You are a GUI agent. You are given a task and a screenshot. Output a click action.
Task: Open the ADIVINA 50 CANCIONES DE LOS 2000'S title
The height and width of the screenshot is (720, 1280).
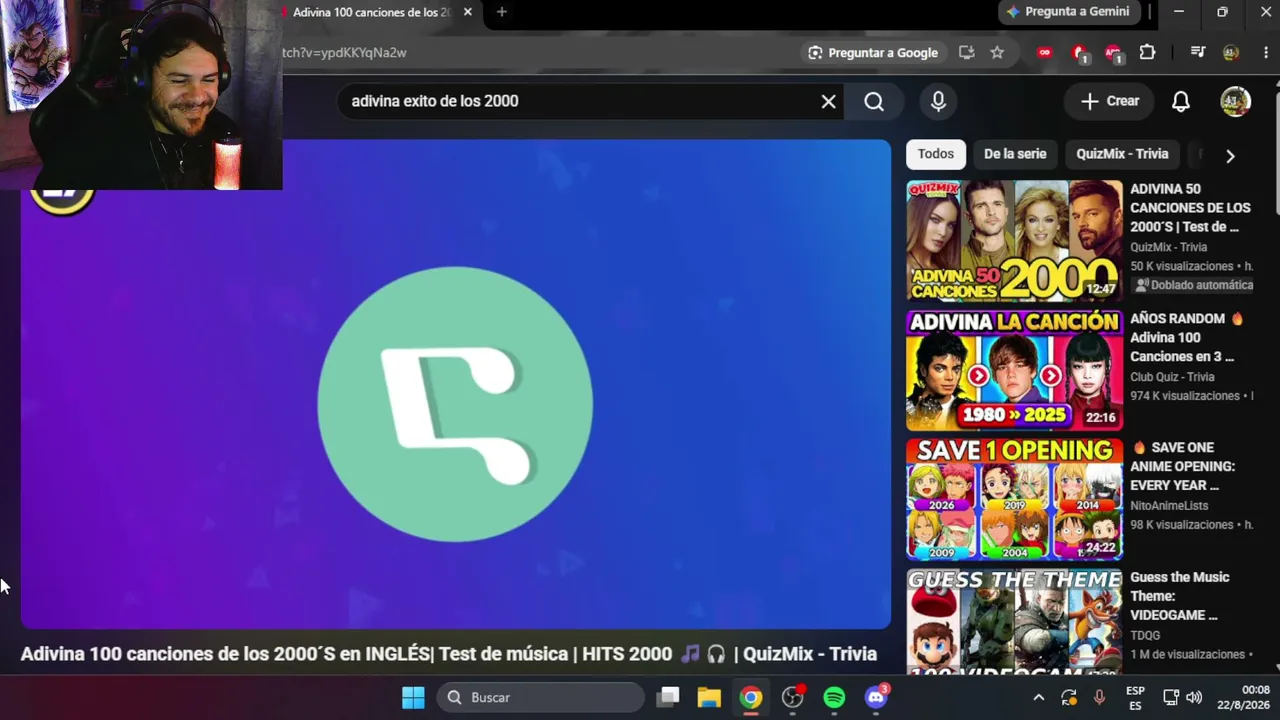(1190, 208)
